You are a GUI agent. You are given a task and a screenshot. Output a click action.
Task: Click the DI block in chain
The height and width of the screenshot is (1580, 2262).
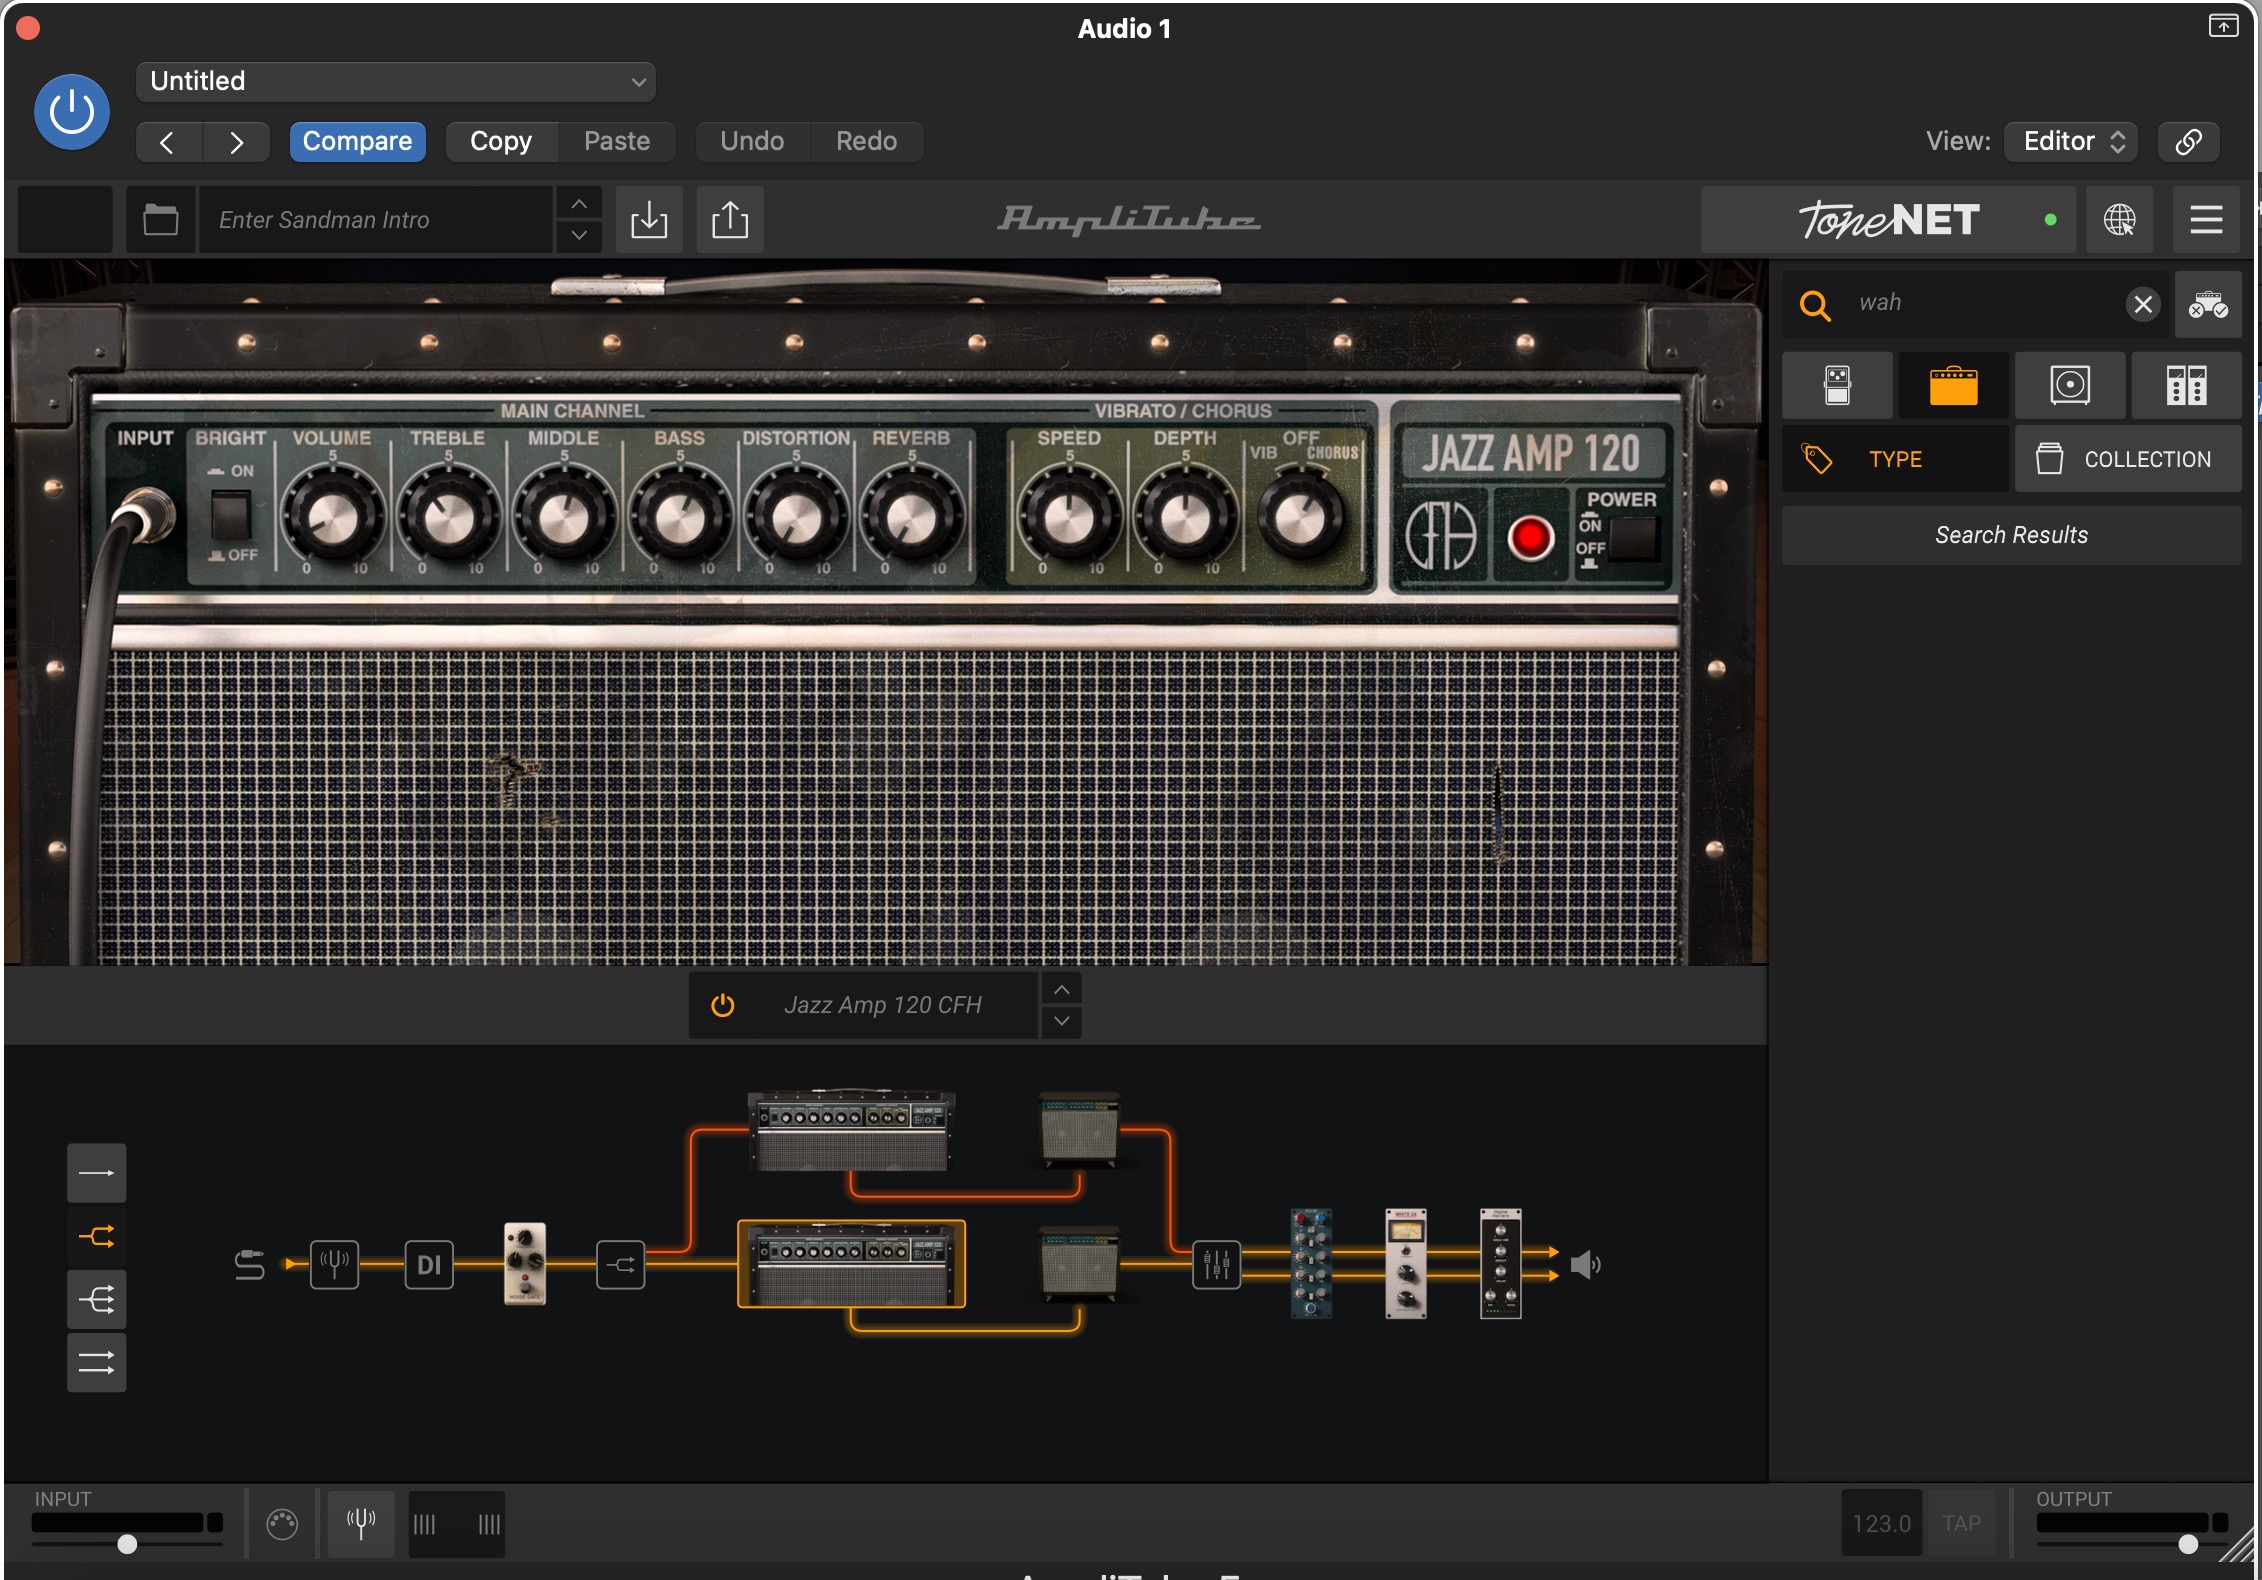429,1265
